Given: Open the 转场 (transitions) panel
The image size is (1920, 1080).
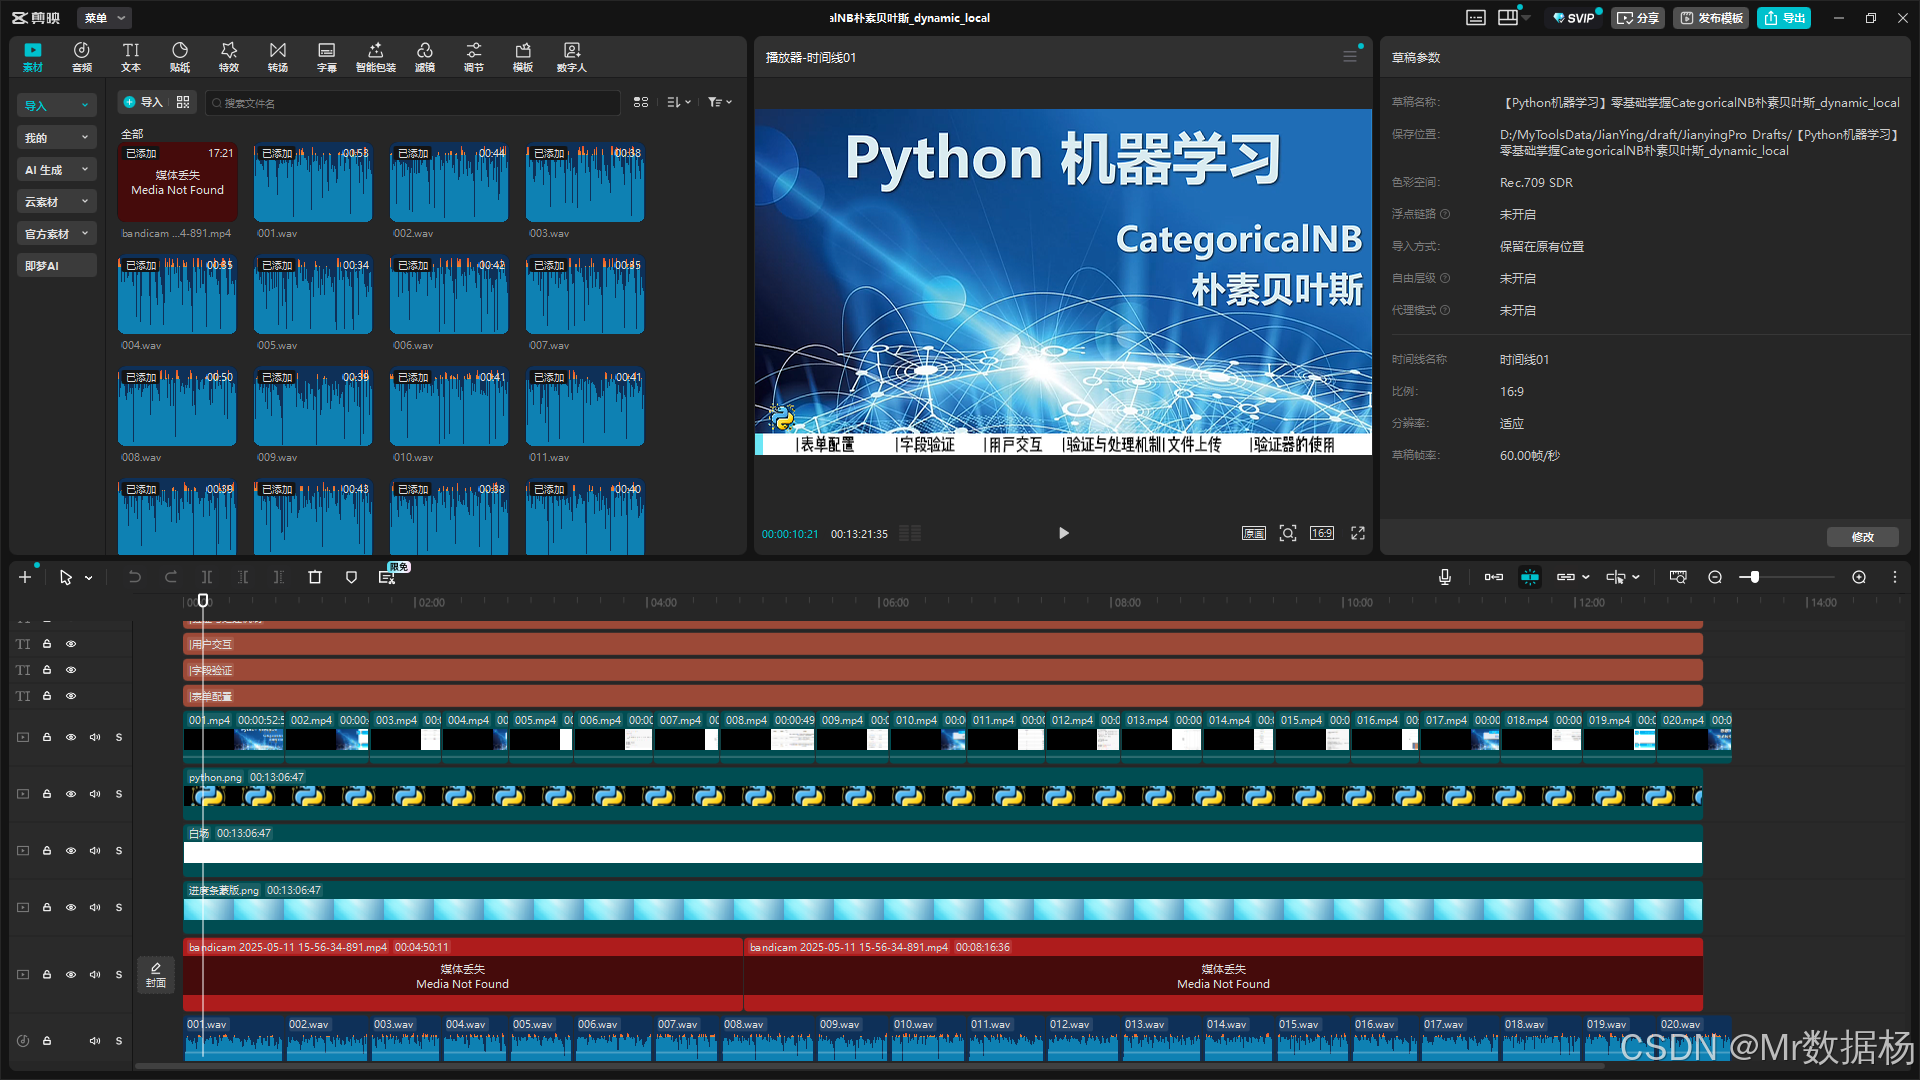Looking at the screenshot, I should tap(278, 57).
